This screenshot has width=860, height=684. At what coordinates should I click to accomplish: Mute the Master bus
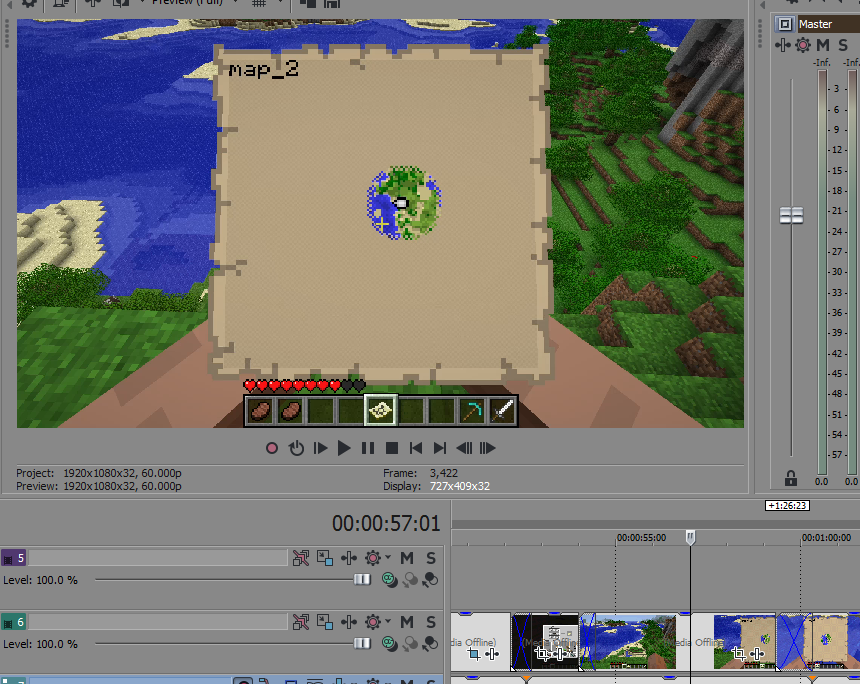pos(823,45)
